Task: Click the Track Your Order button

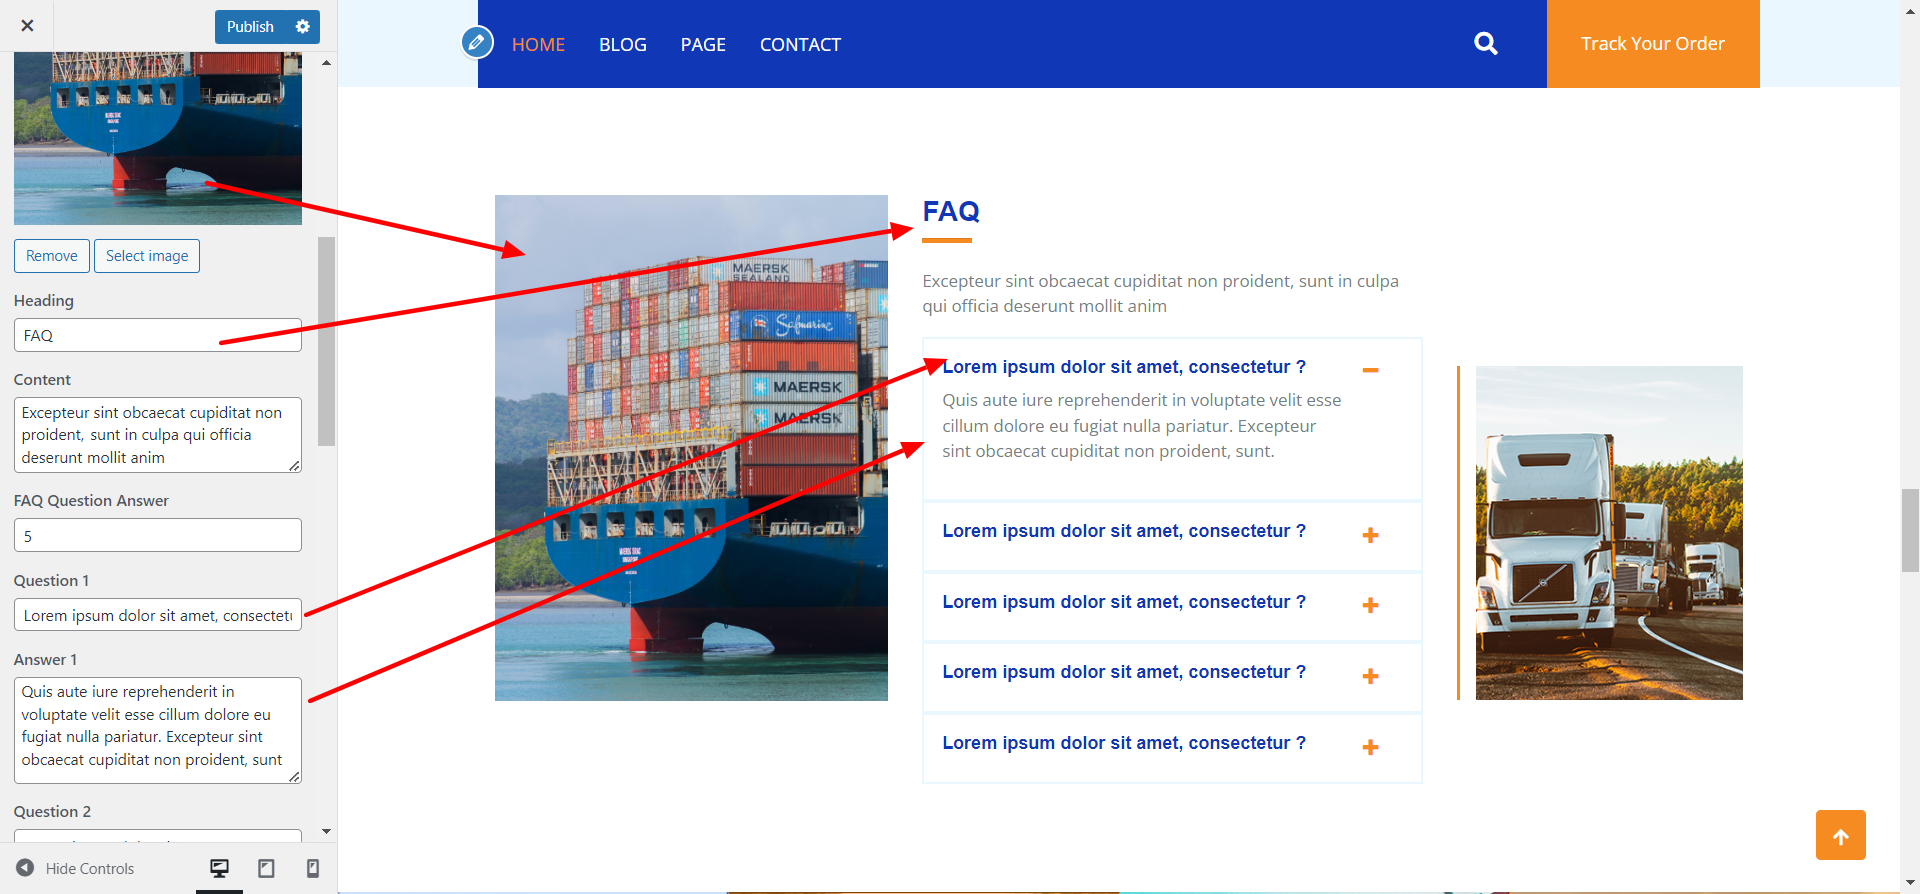Action: (1653, 44)
